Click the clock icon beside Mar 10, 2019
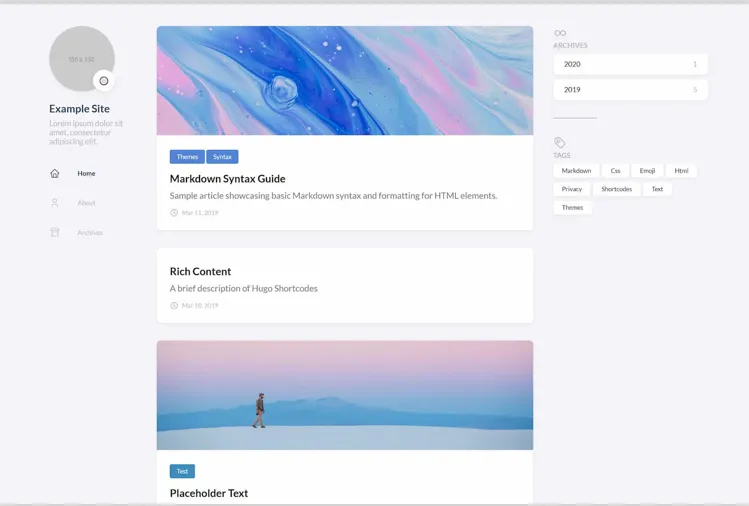 [x=174, y=305]
